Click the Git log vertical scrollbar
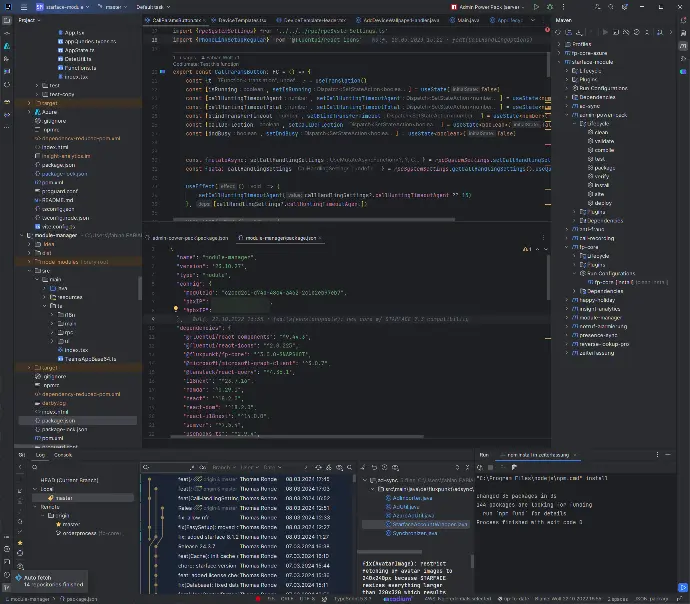The width and height of the screenshot is (690, 604). (354, 480)
